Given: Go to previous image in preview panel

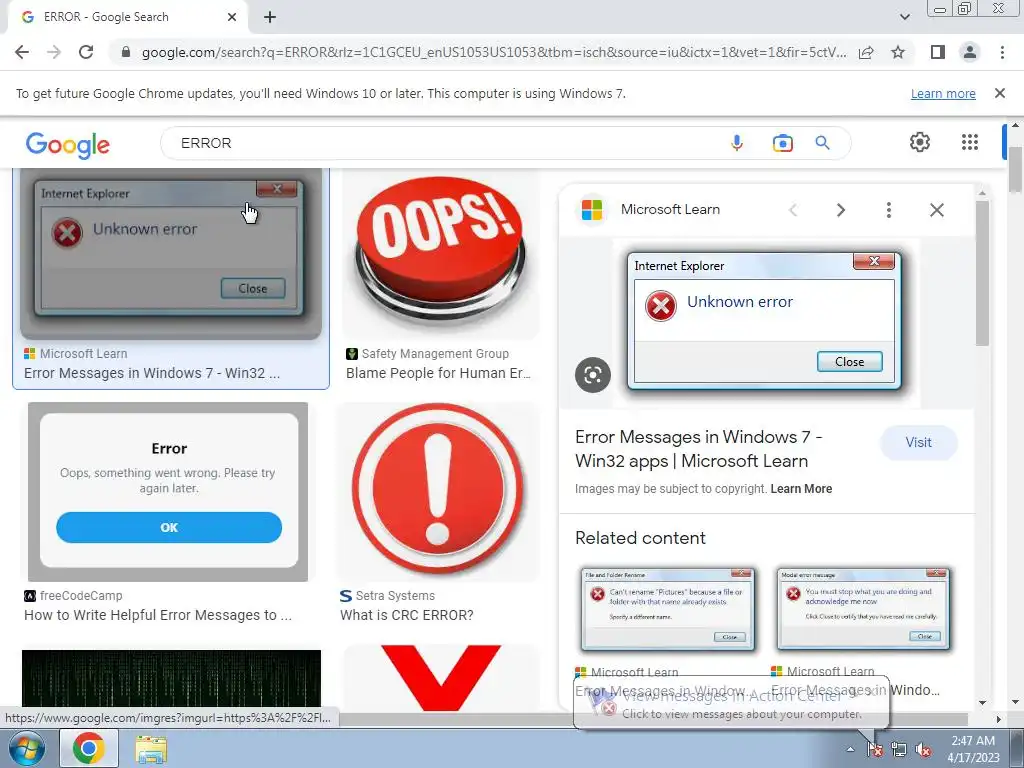Looking at the screenshot, I should click(x=793, y=210).
